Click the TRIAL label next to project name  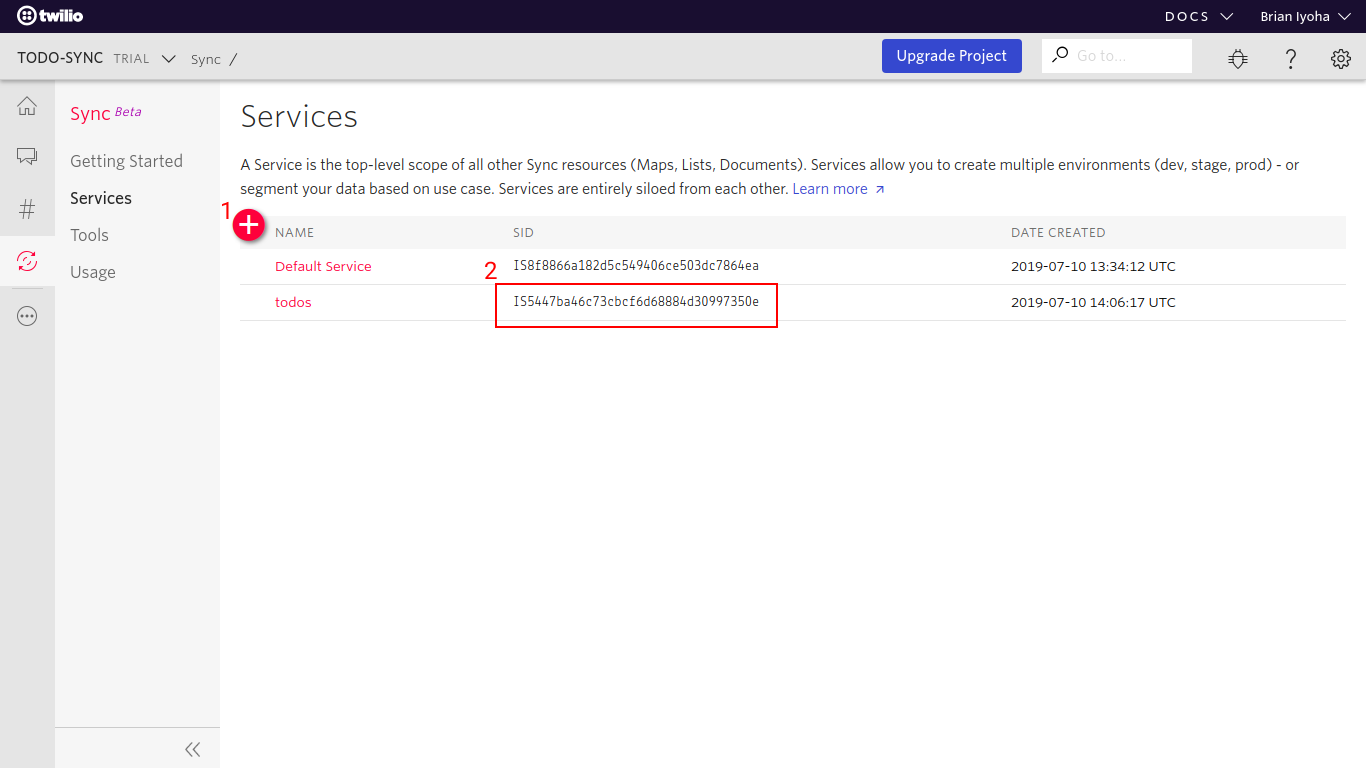pyautogui.click(x=131, y=59)
